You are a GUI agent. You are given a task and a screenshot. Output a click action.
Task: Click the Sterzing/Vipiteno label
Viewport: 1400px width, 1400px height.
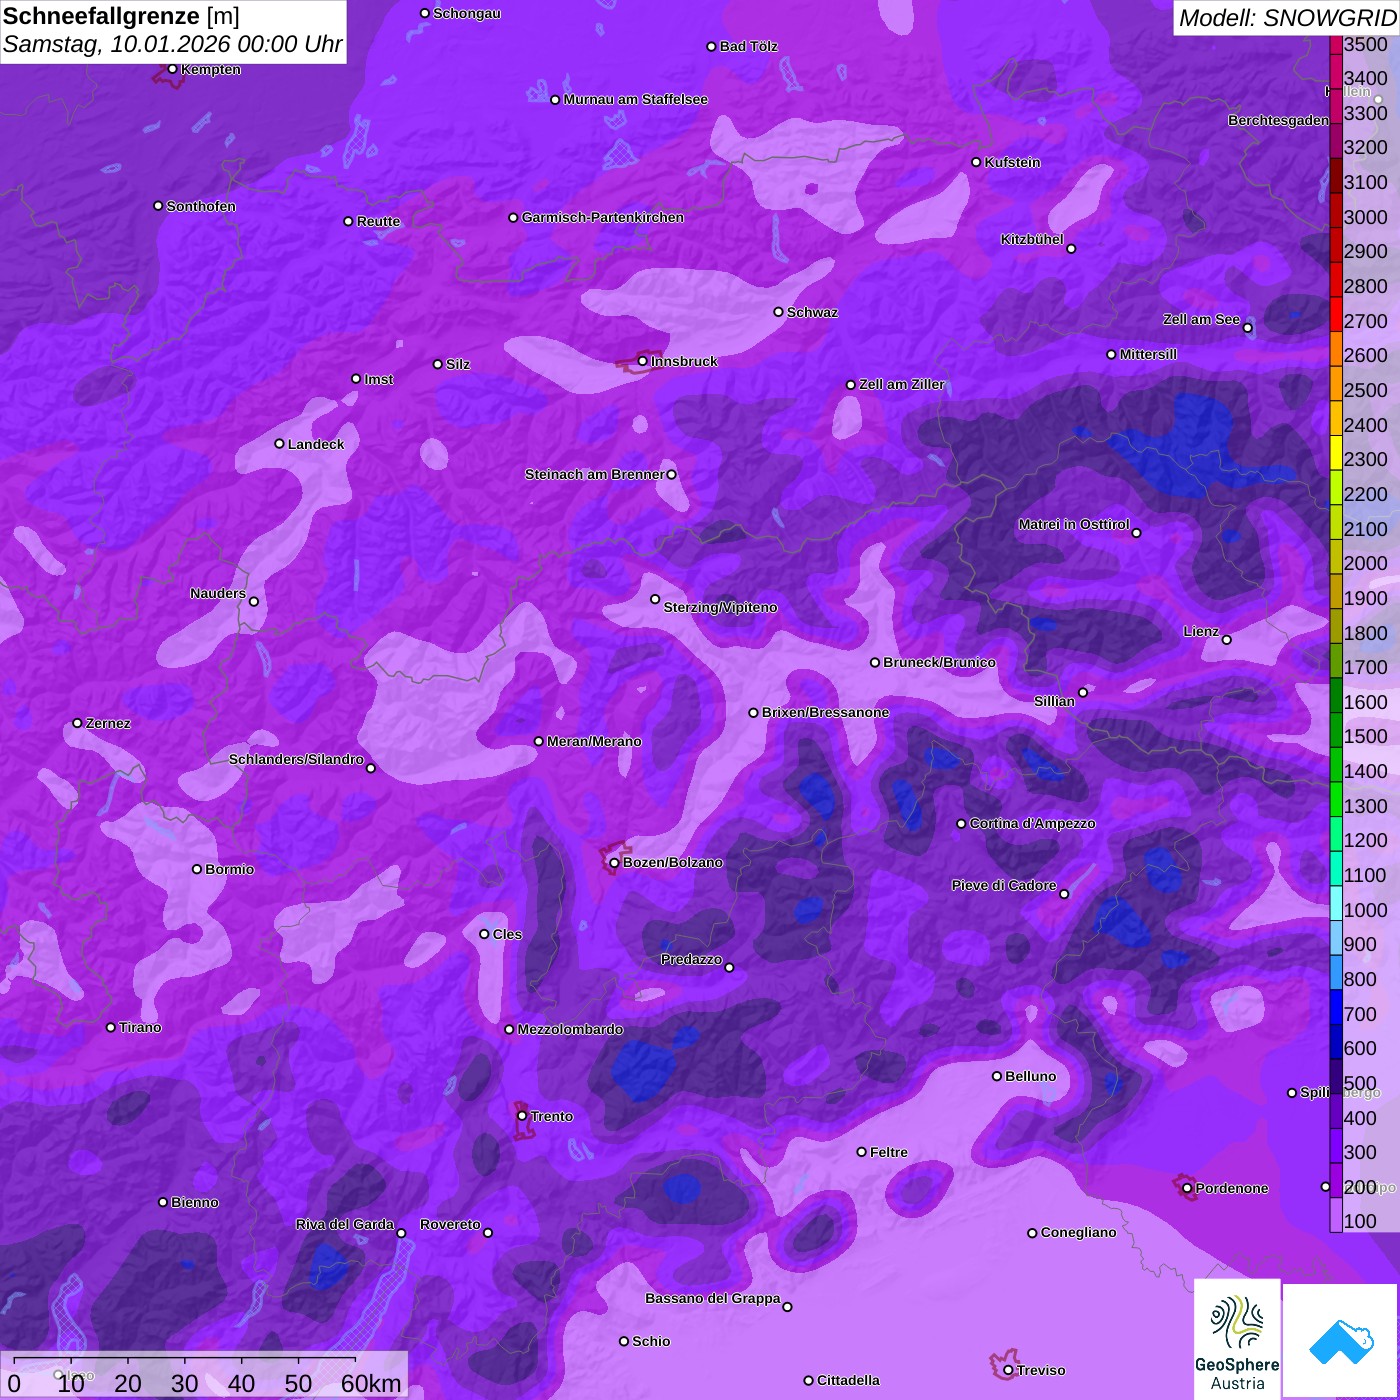click(721, 607)
